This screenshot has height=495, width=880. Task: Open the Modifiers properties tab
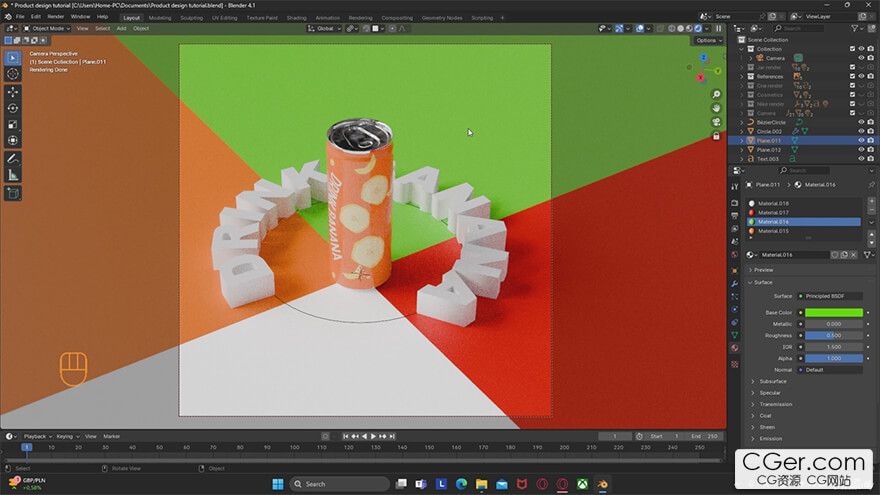(x=735, y=283)
